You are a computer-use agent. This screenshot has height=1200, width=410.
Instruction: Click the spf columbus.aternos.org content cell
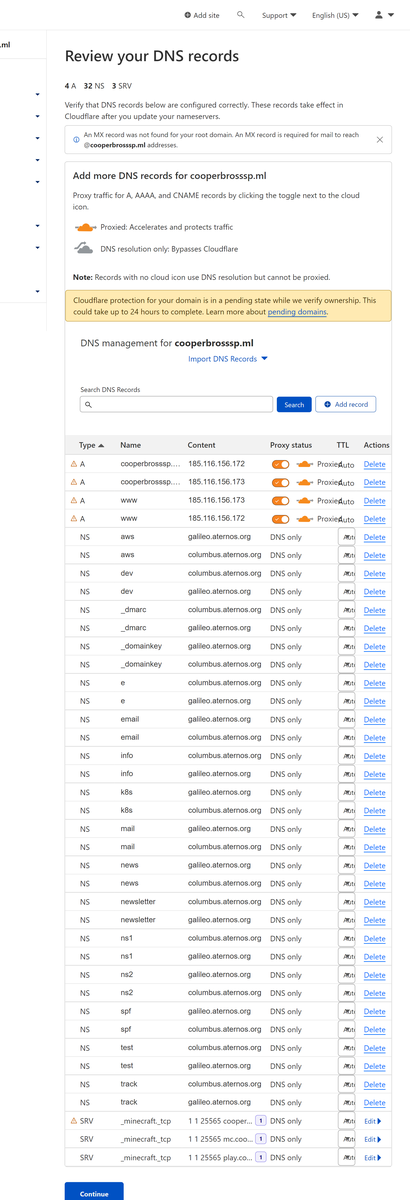[x=225, y=1029]
